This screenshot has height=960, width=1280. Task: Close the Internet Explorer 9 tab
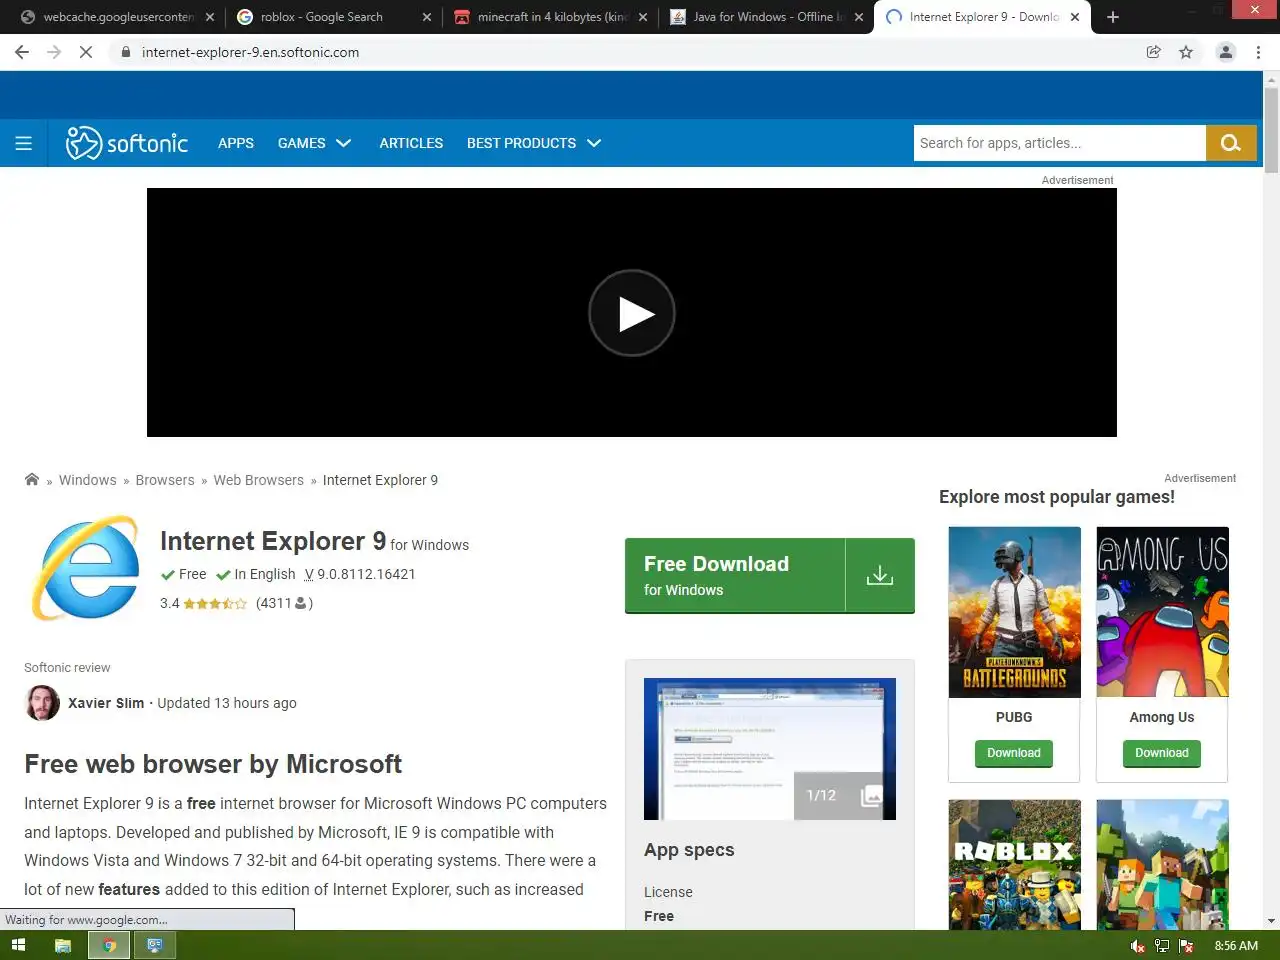coord(1075,17)
